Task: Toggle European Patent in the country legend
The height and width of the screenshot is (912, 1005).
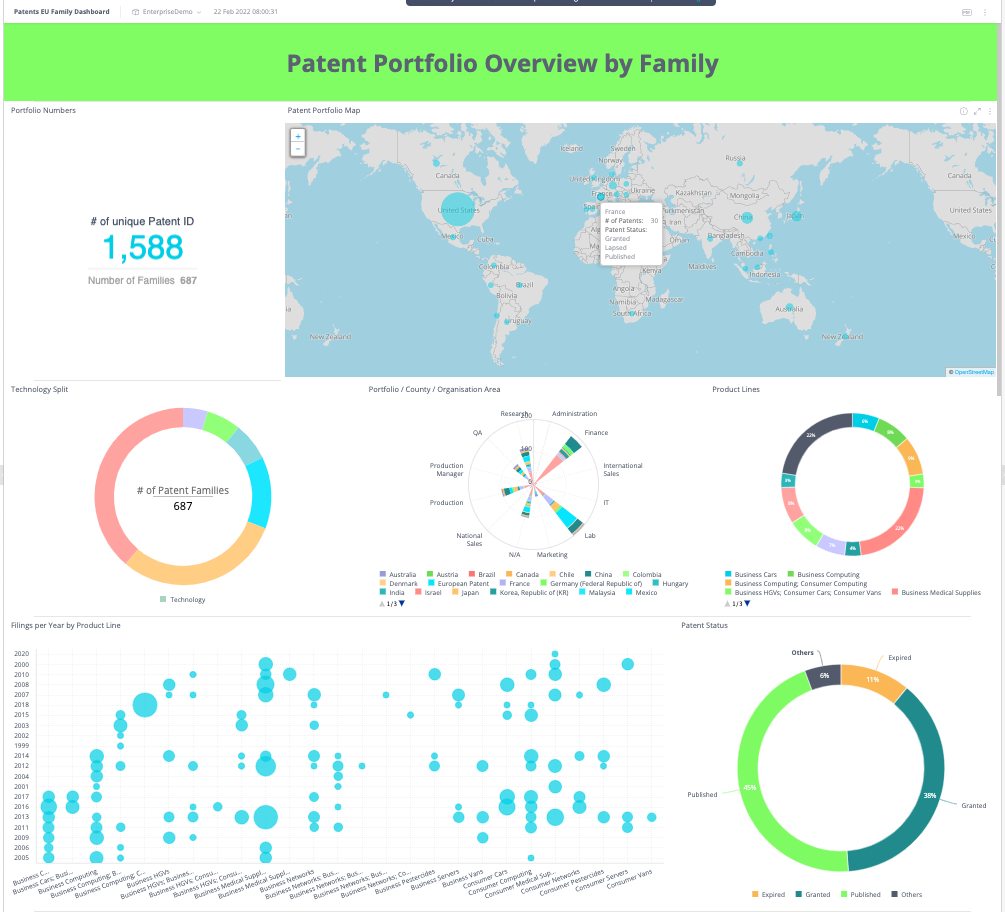Action: click(459, 583)
